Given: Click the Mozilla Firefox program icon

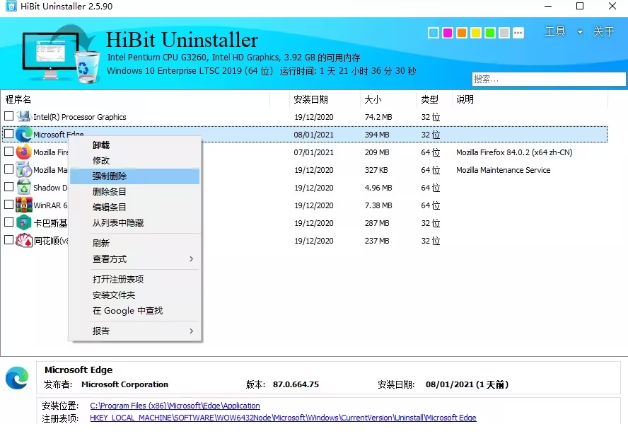Looking at the screenshot, I should tap(24, 152).
